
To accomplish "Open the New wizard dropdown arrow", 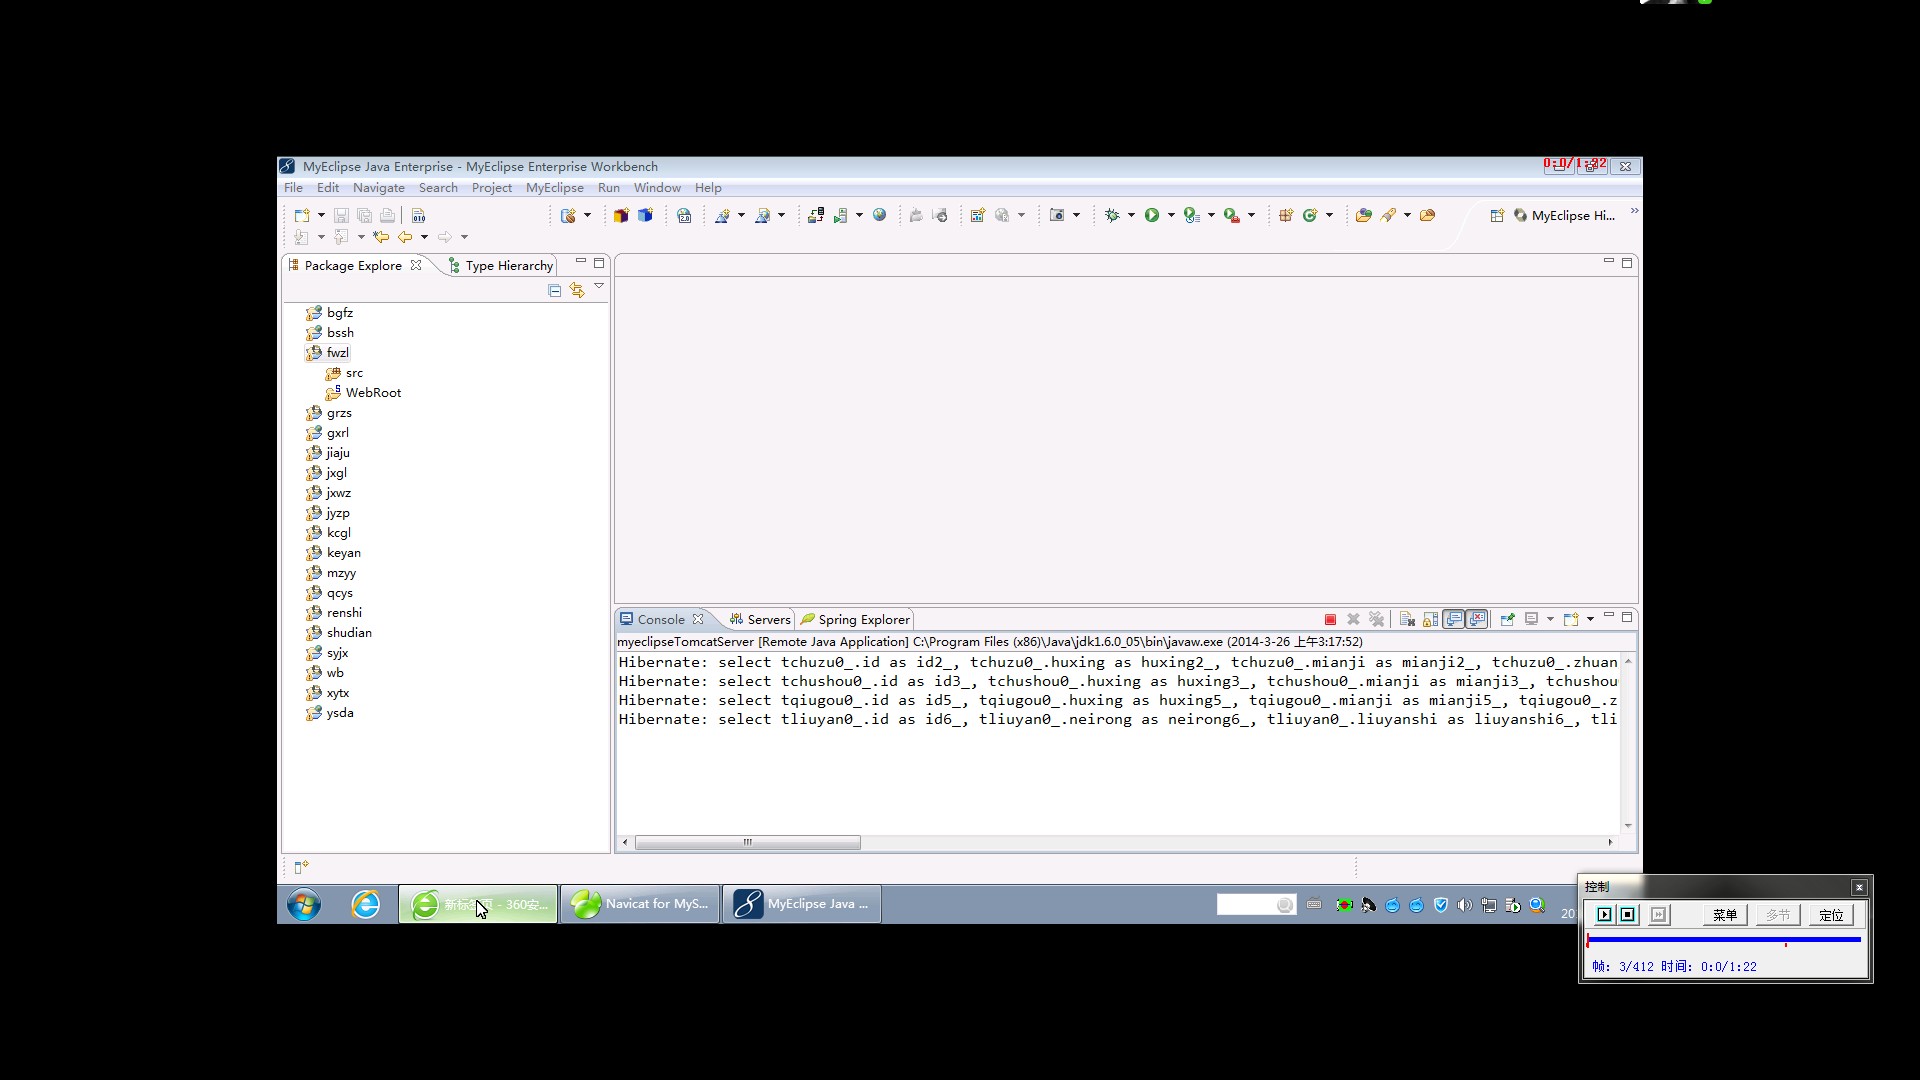I will tap(321, 215).
